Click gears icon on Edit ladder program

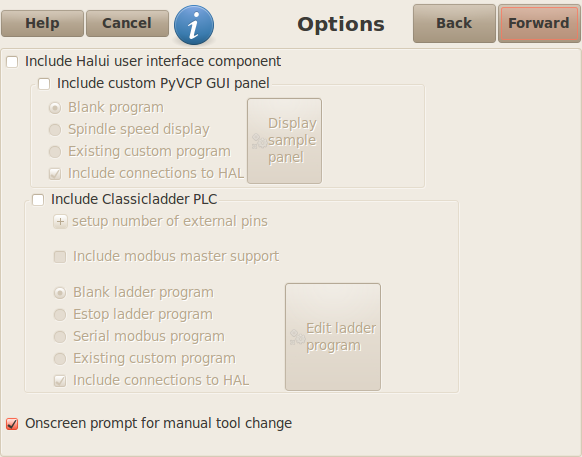[x=297, y=337]
